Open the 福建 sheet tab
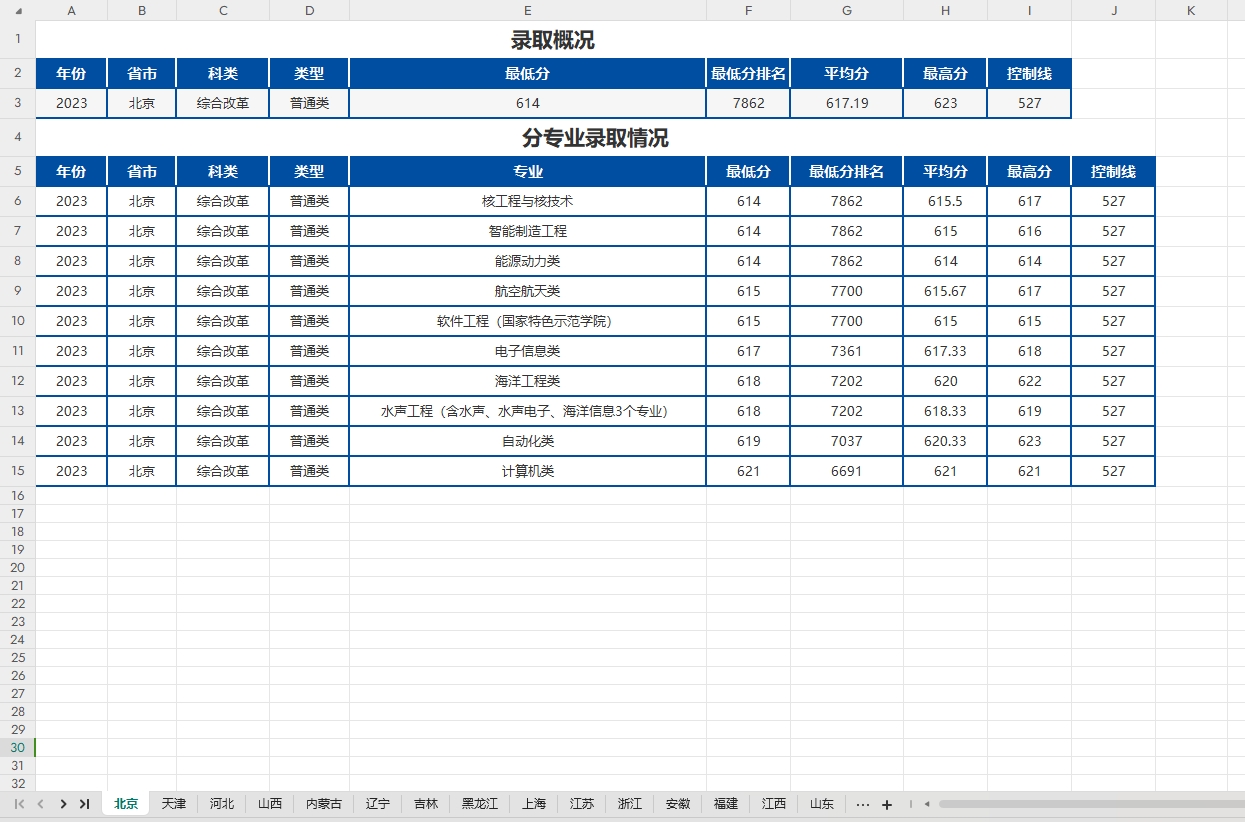Viewport: 1245px width, 822px height. (725, 804)
